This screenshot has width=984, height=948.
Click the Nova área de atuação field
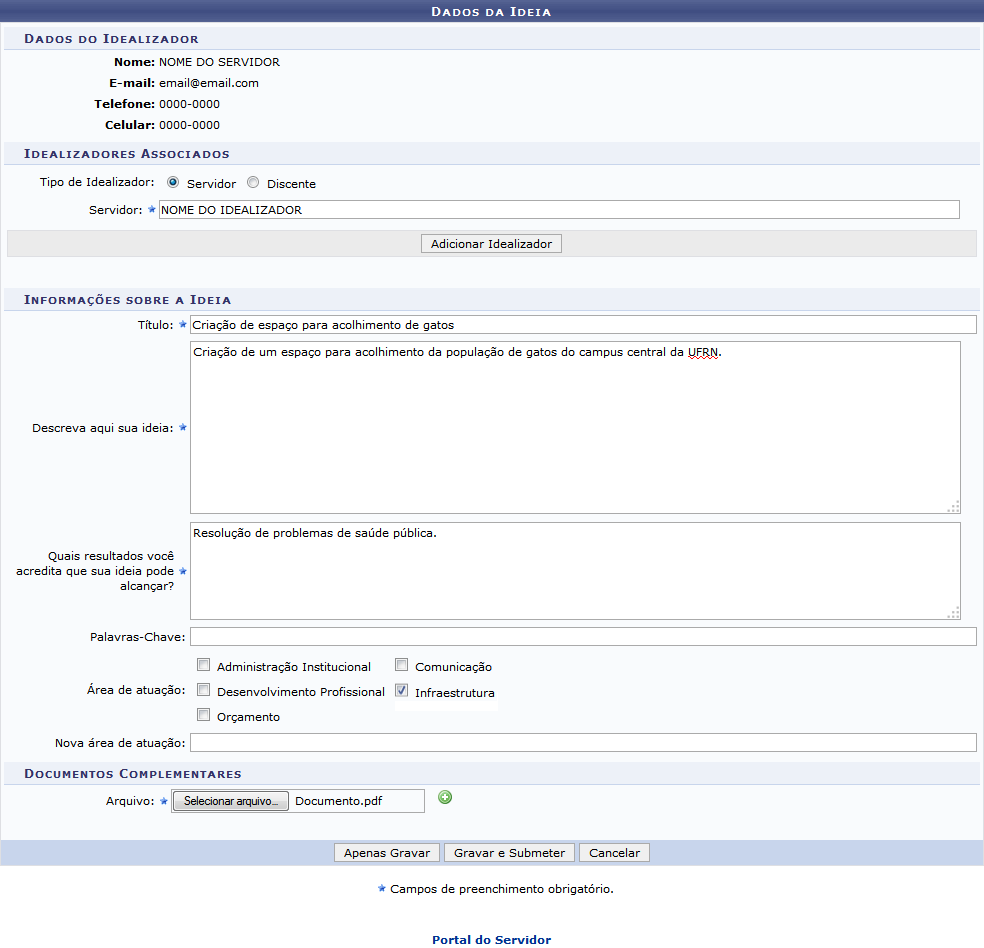click(x=582, y=742)
